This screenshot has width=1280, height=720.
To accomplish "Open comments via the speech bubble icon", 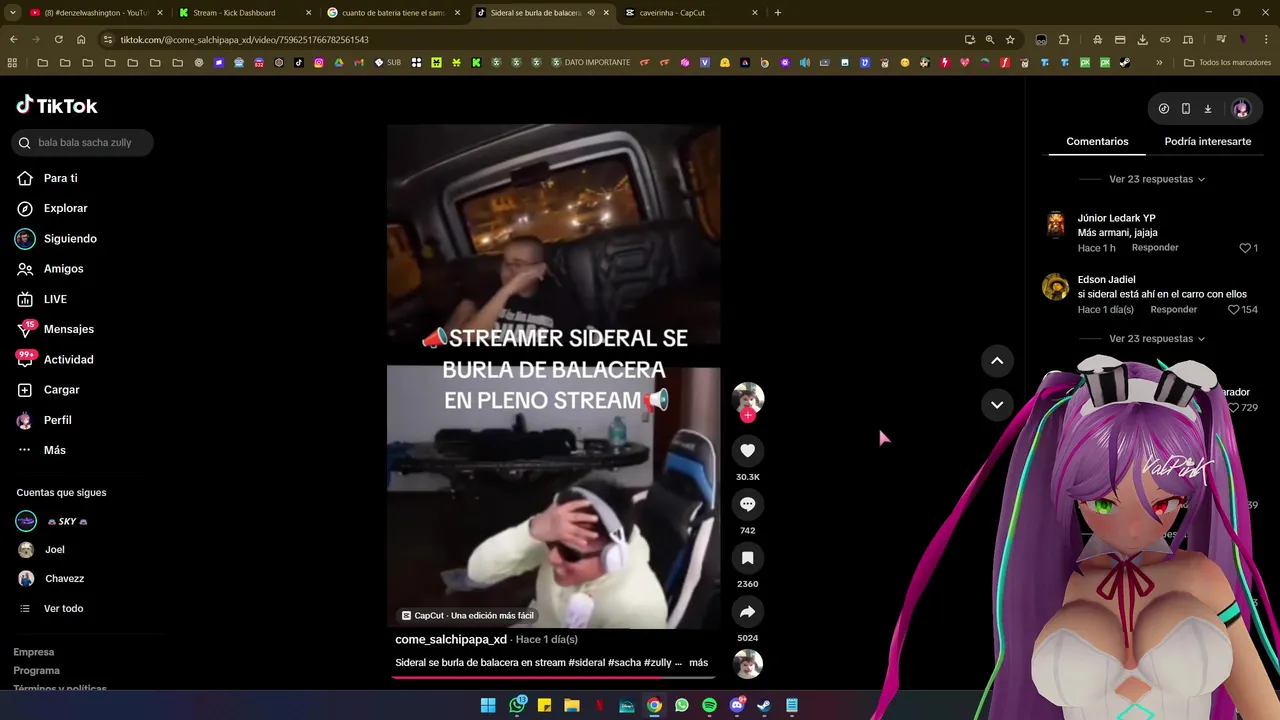I will (747, 504).
